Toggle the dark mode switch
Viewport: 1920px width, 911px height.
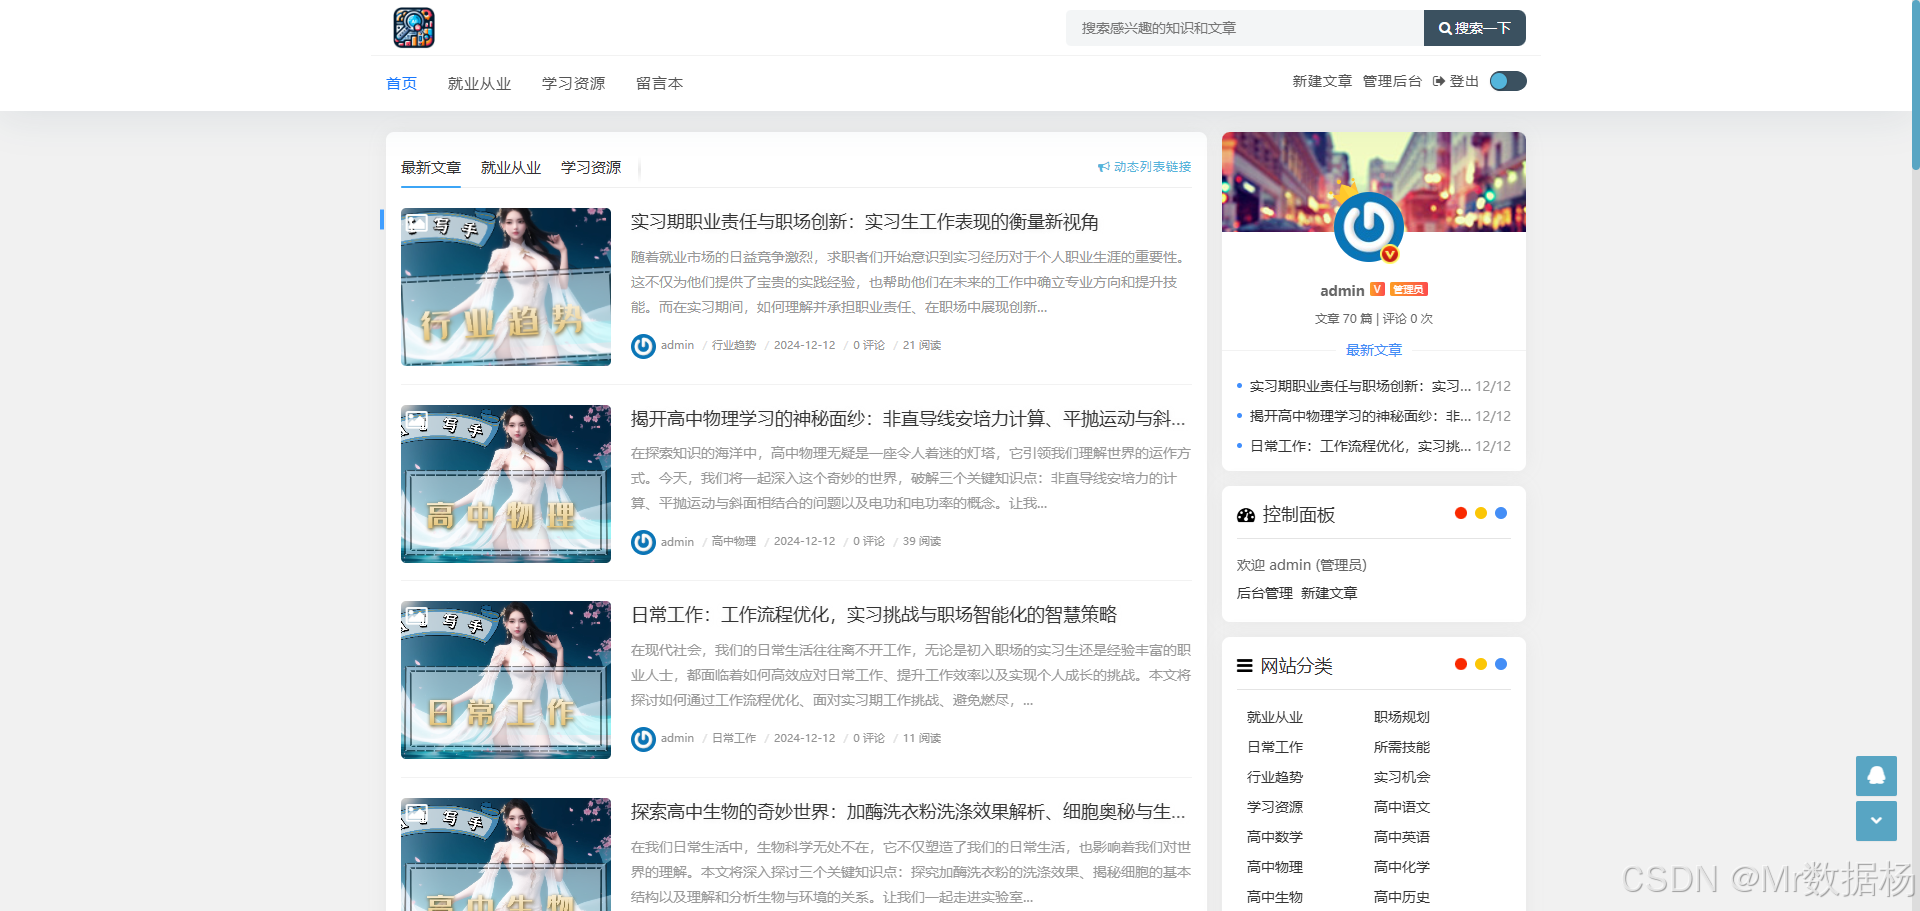(1508, 81)
